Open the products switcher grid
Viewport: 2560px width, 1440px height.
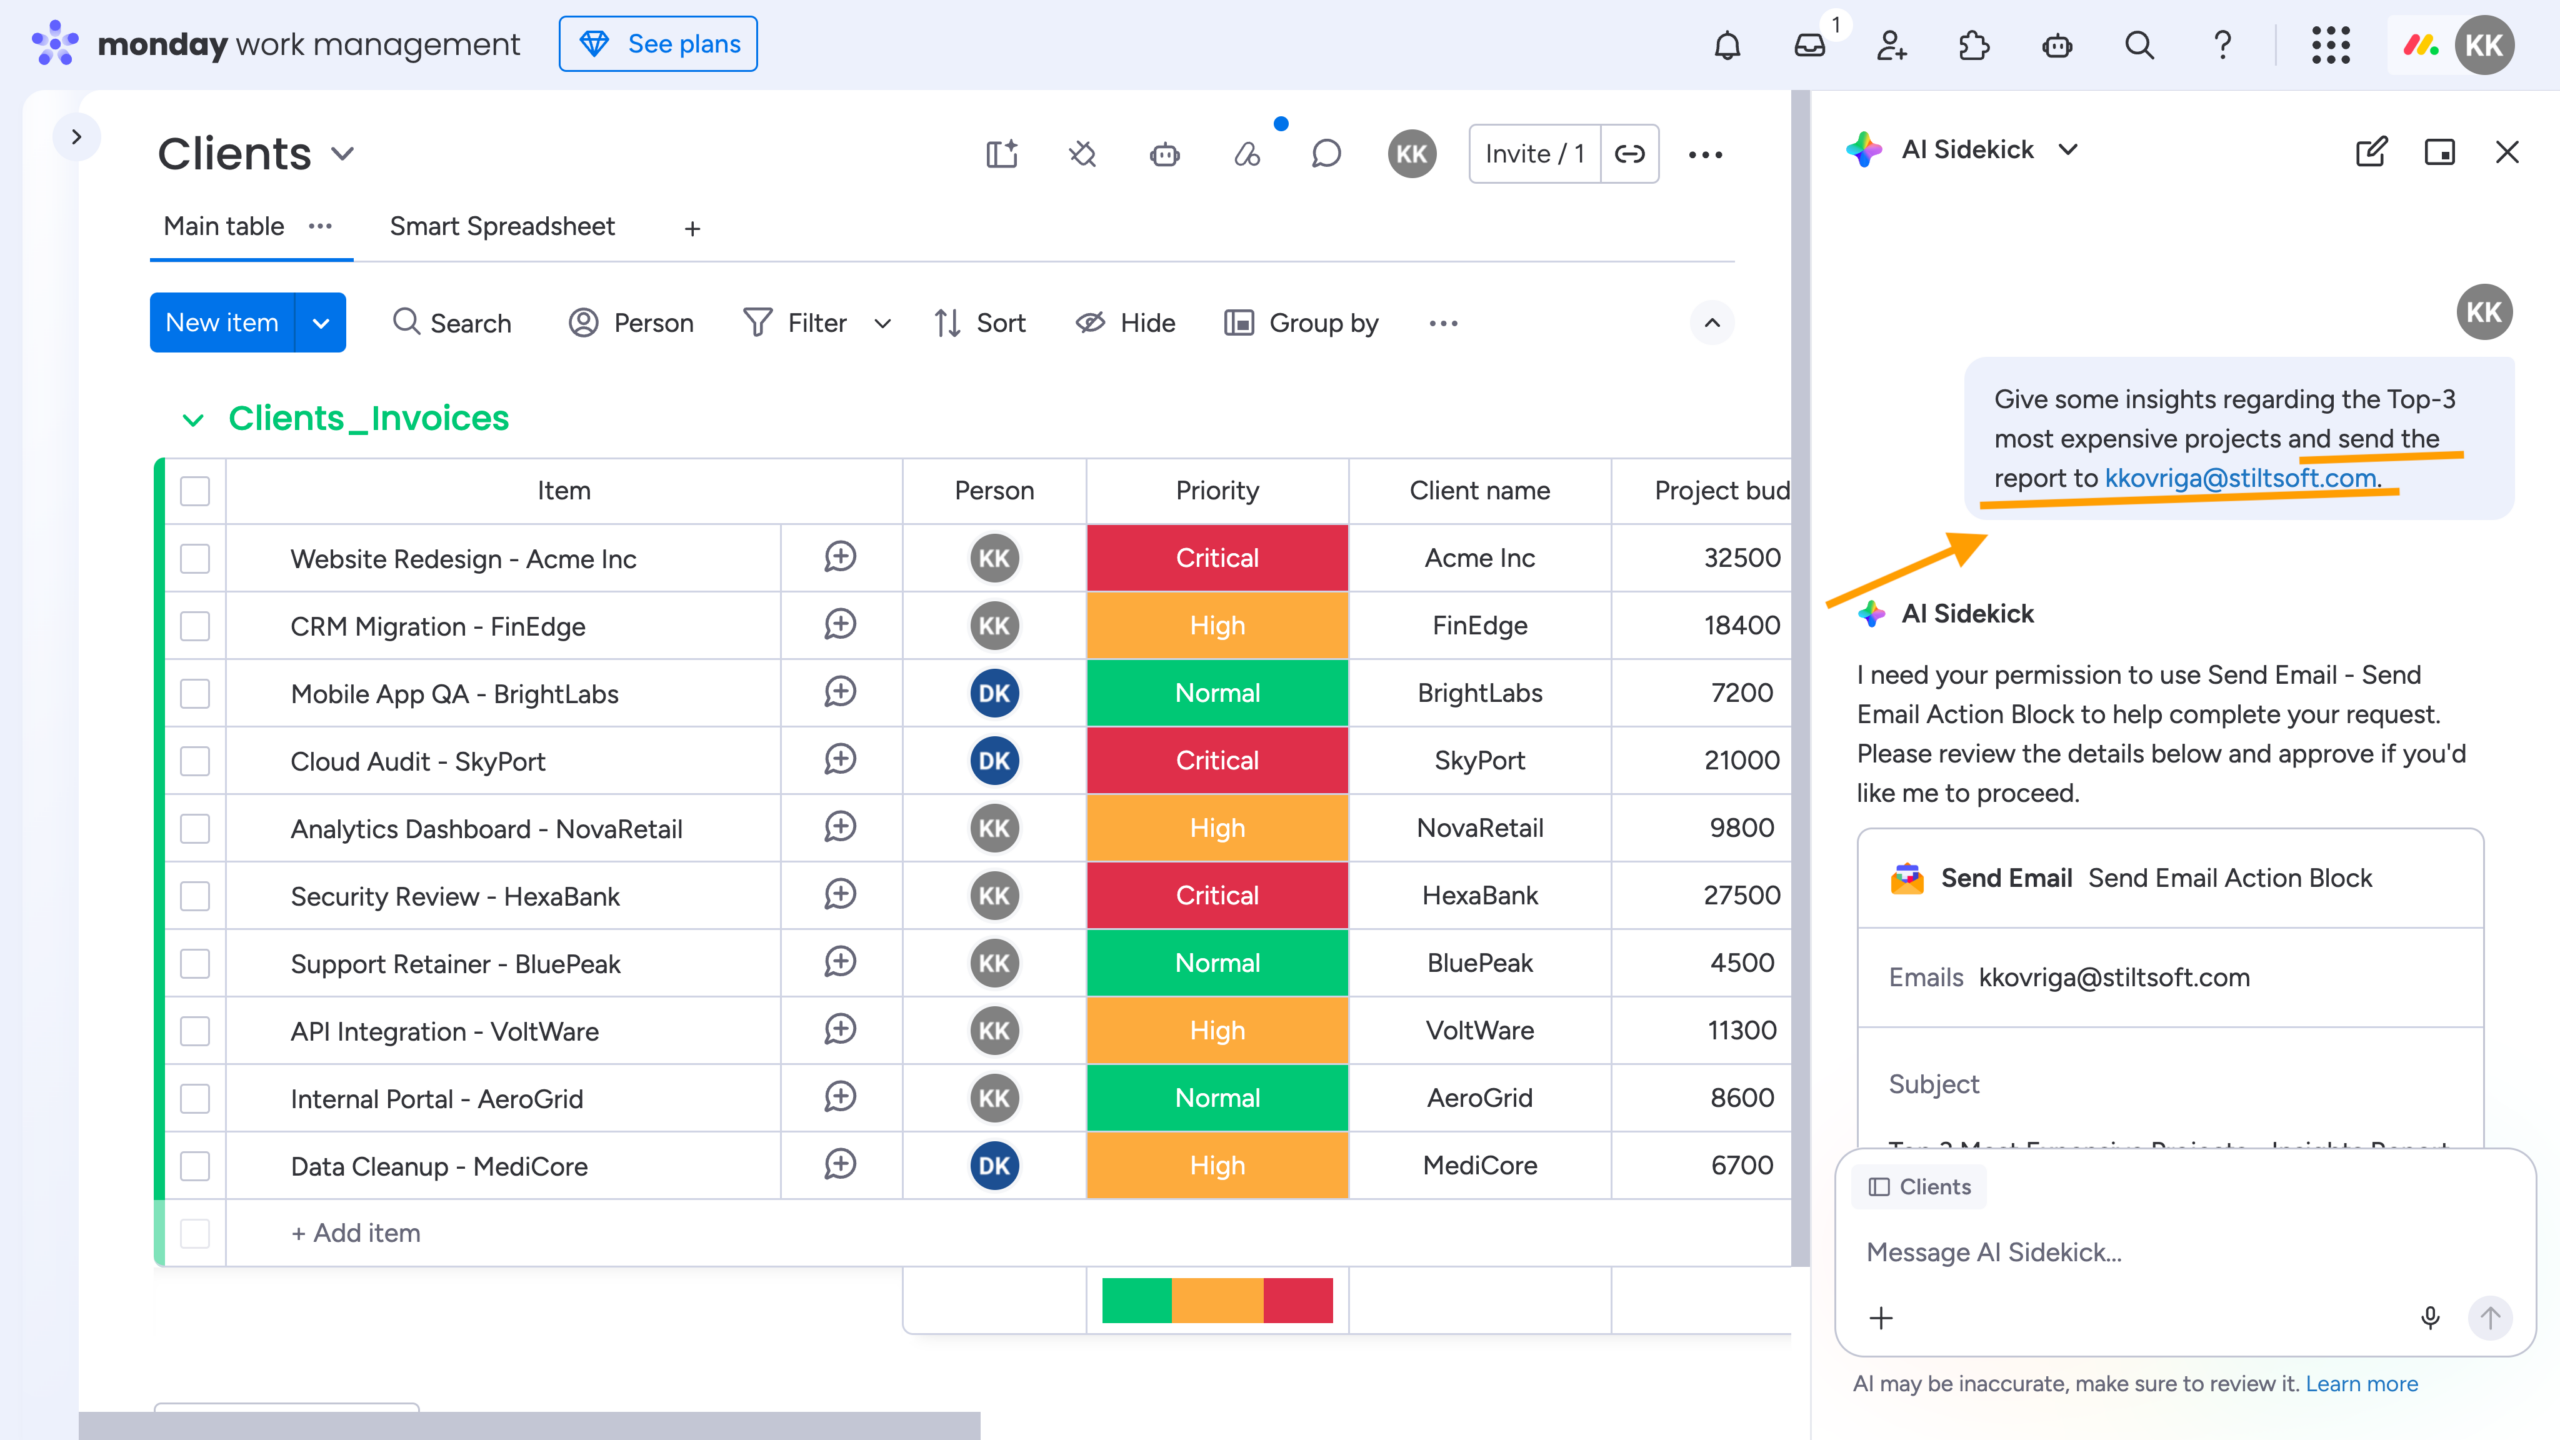point(2331,45)
